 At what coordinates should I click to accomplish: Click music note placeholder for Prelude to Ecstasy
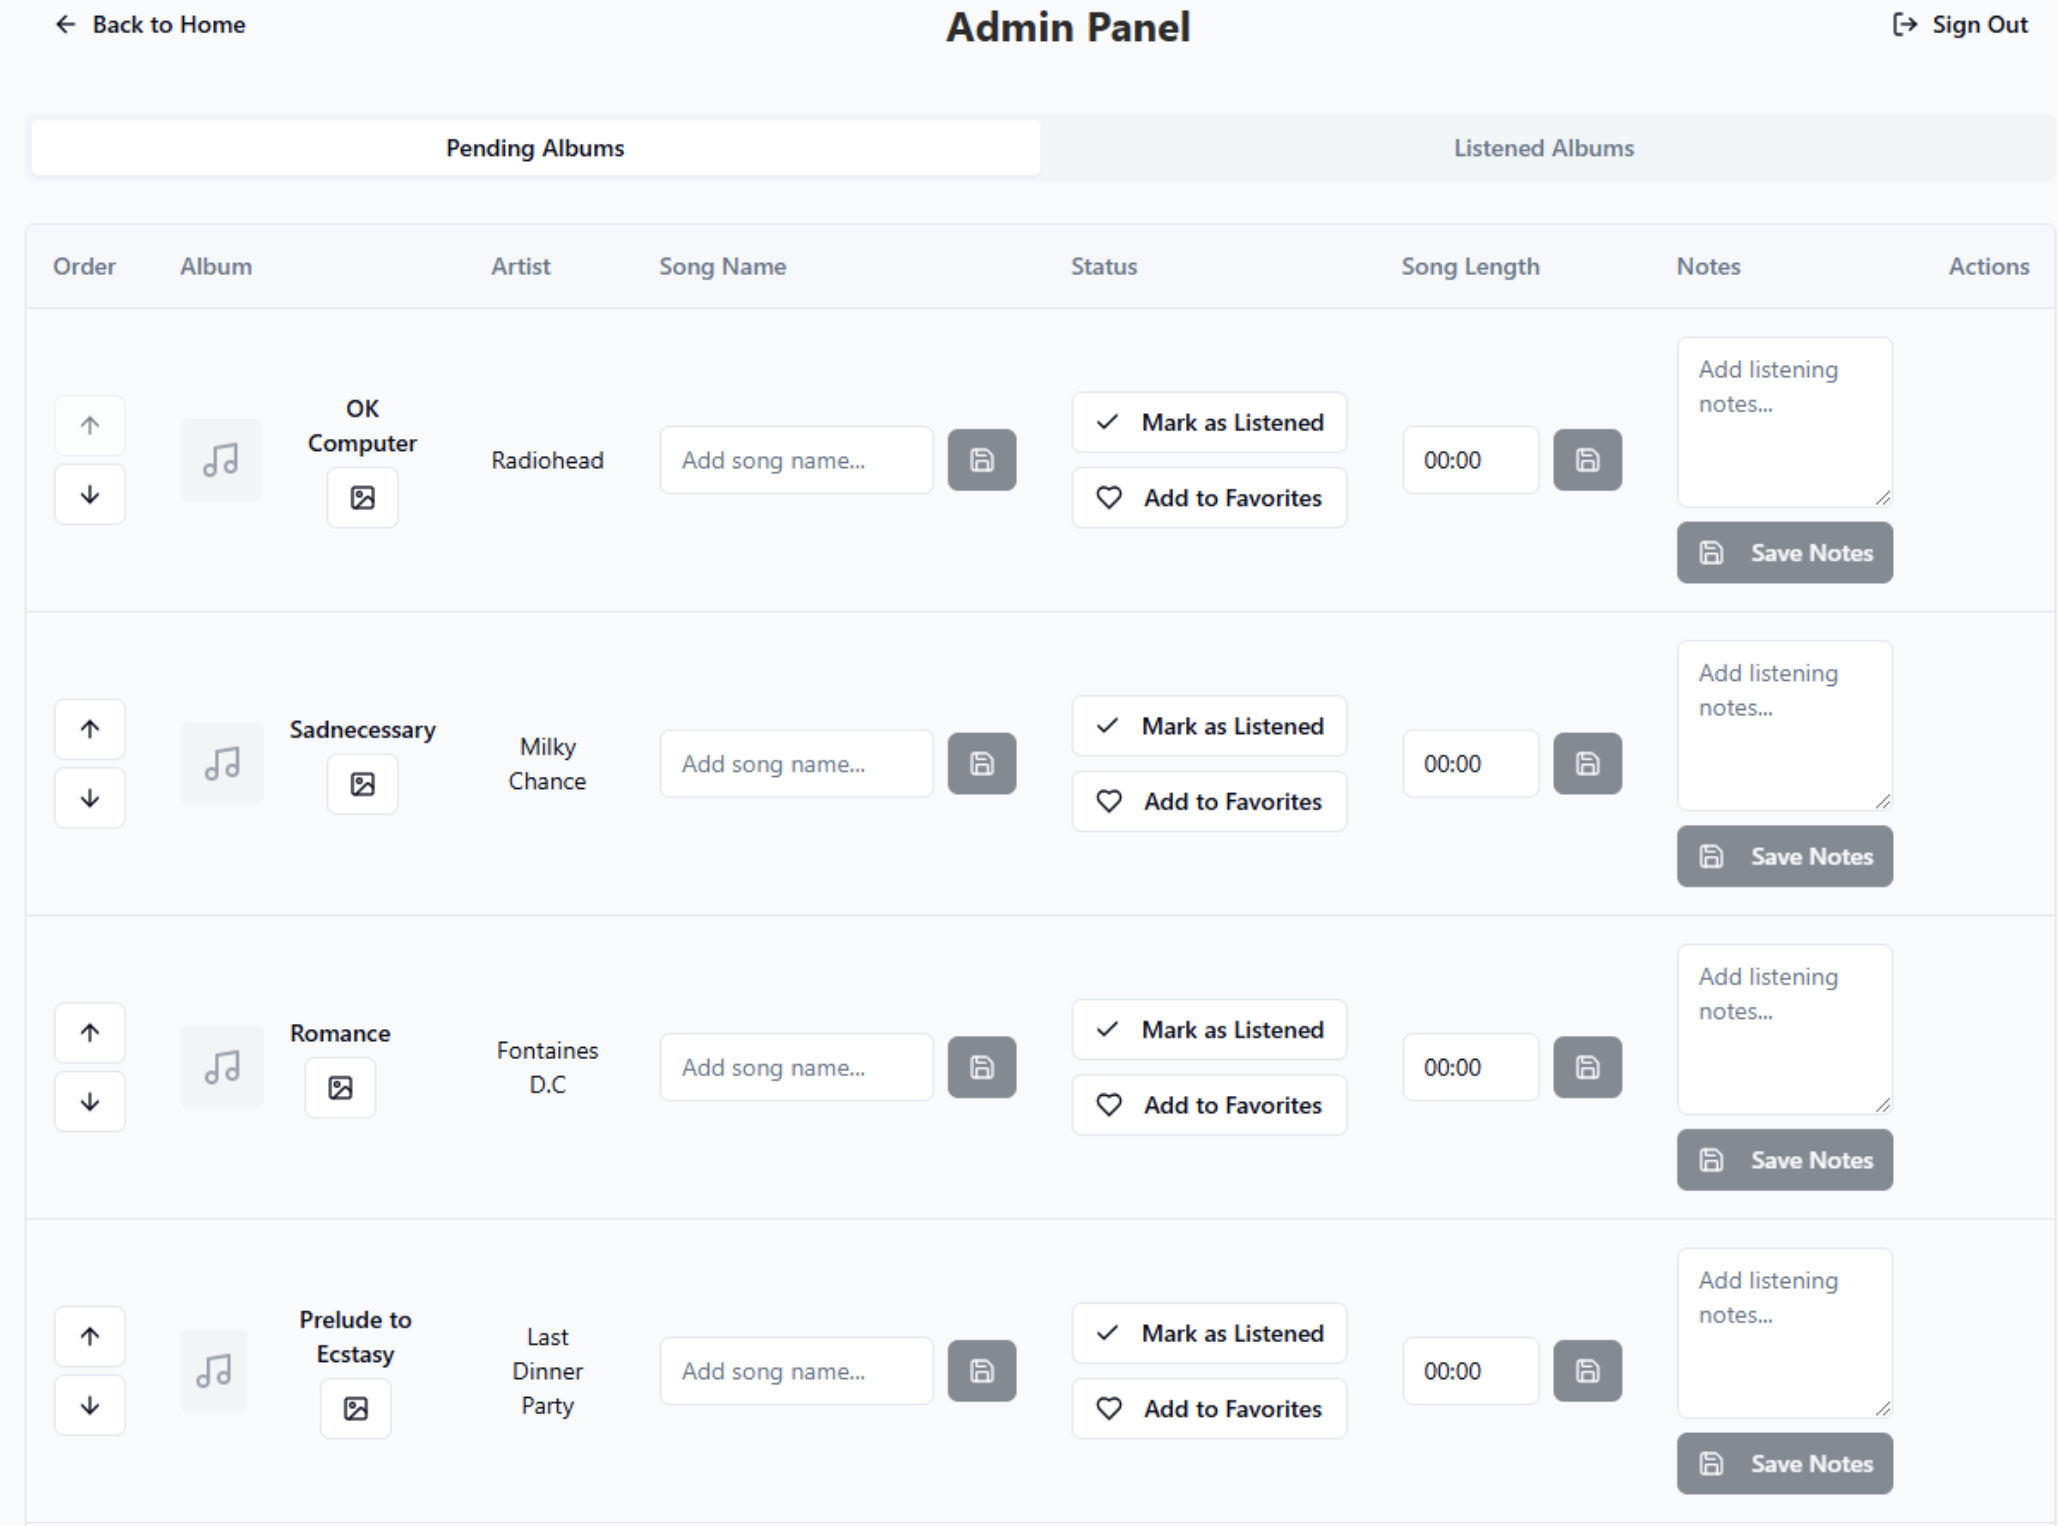[214, 1370]
